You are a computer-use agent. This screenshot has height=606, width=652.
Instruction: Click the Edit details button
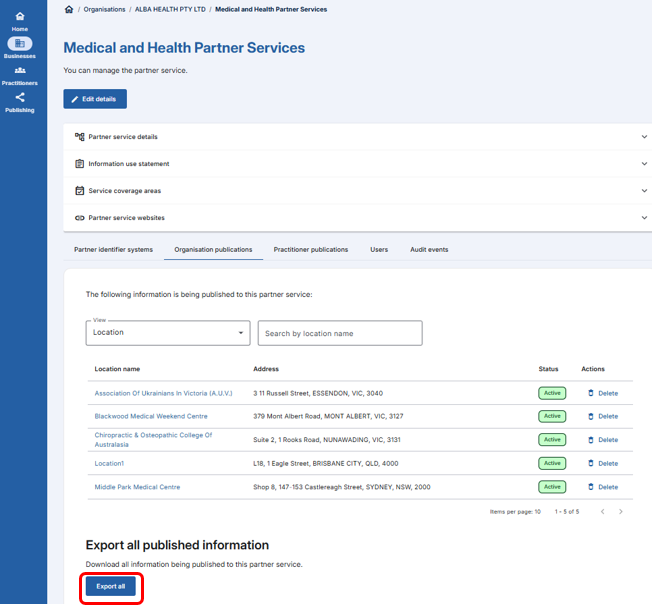pos(95,99)
